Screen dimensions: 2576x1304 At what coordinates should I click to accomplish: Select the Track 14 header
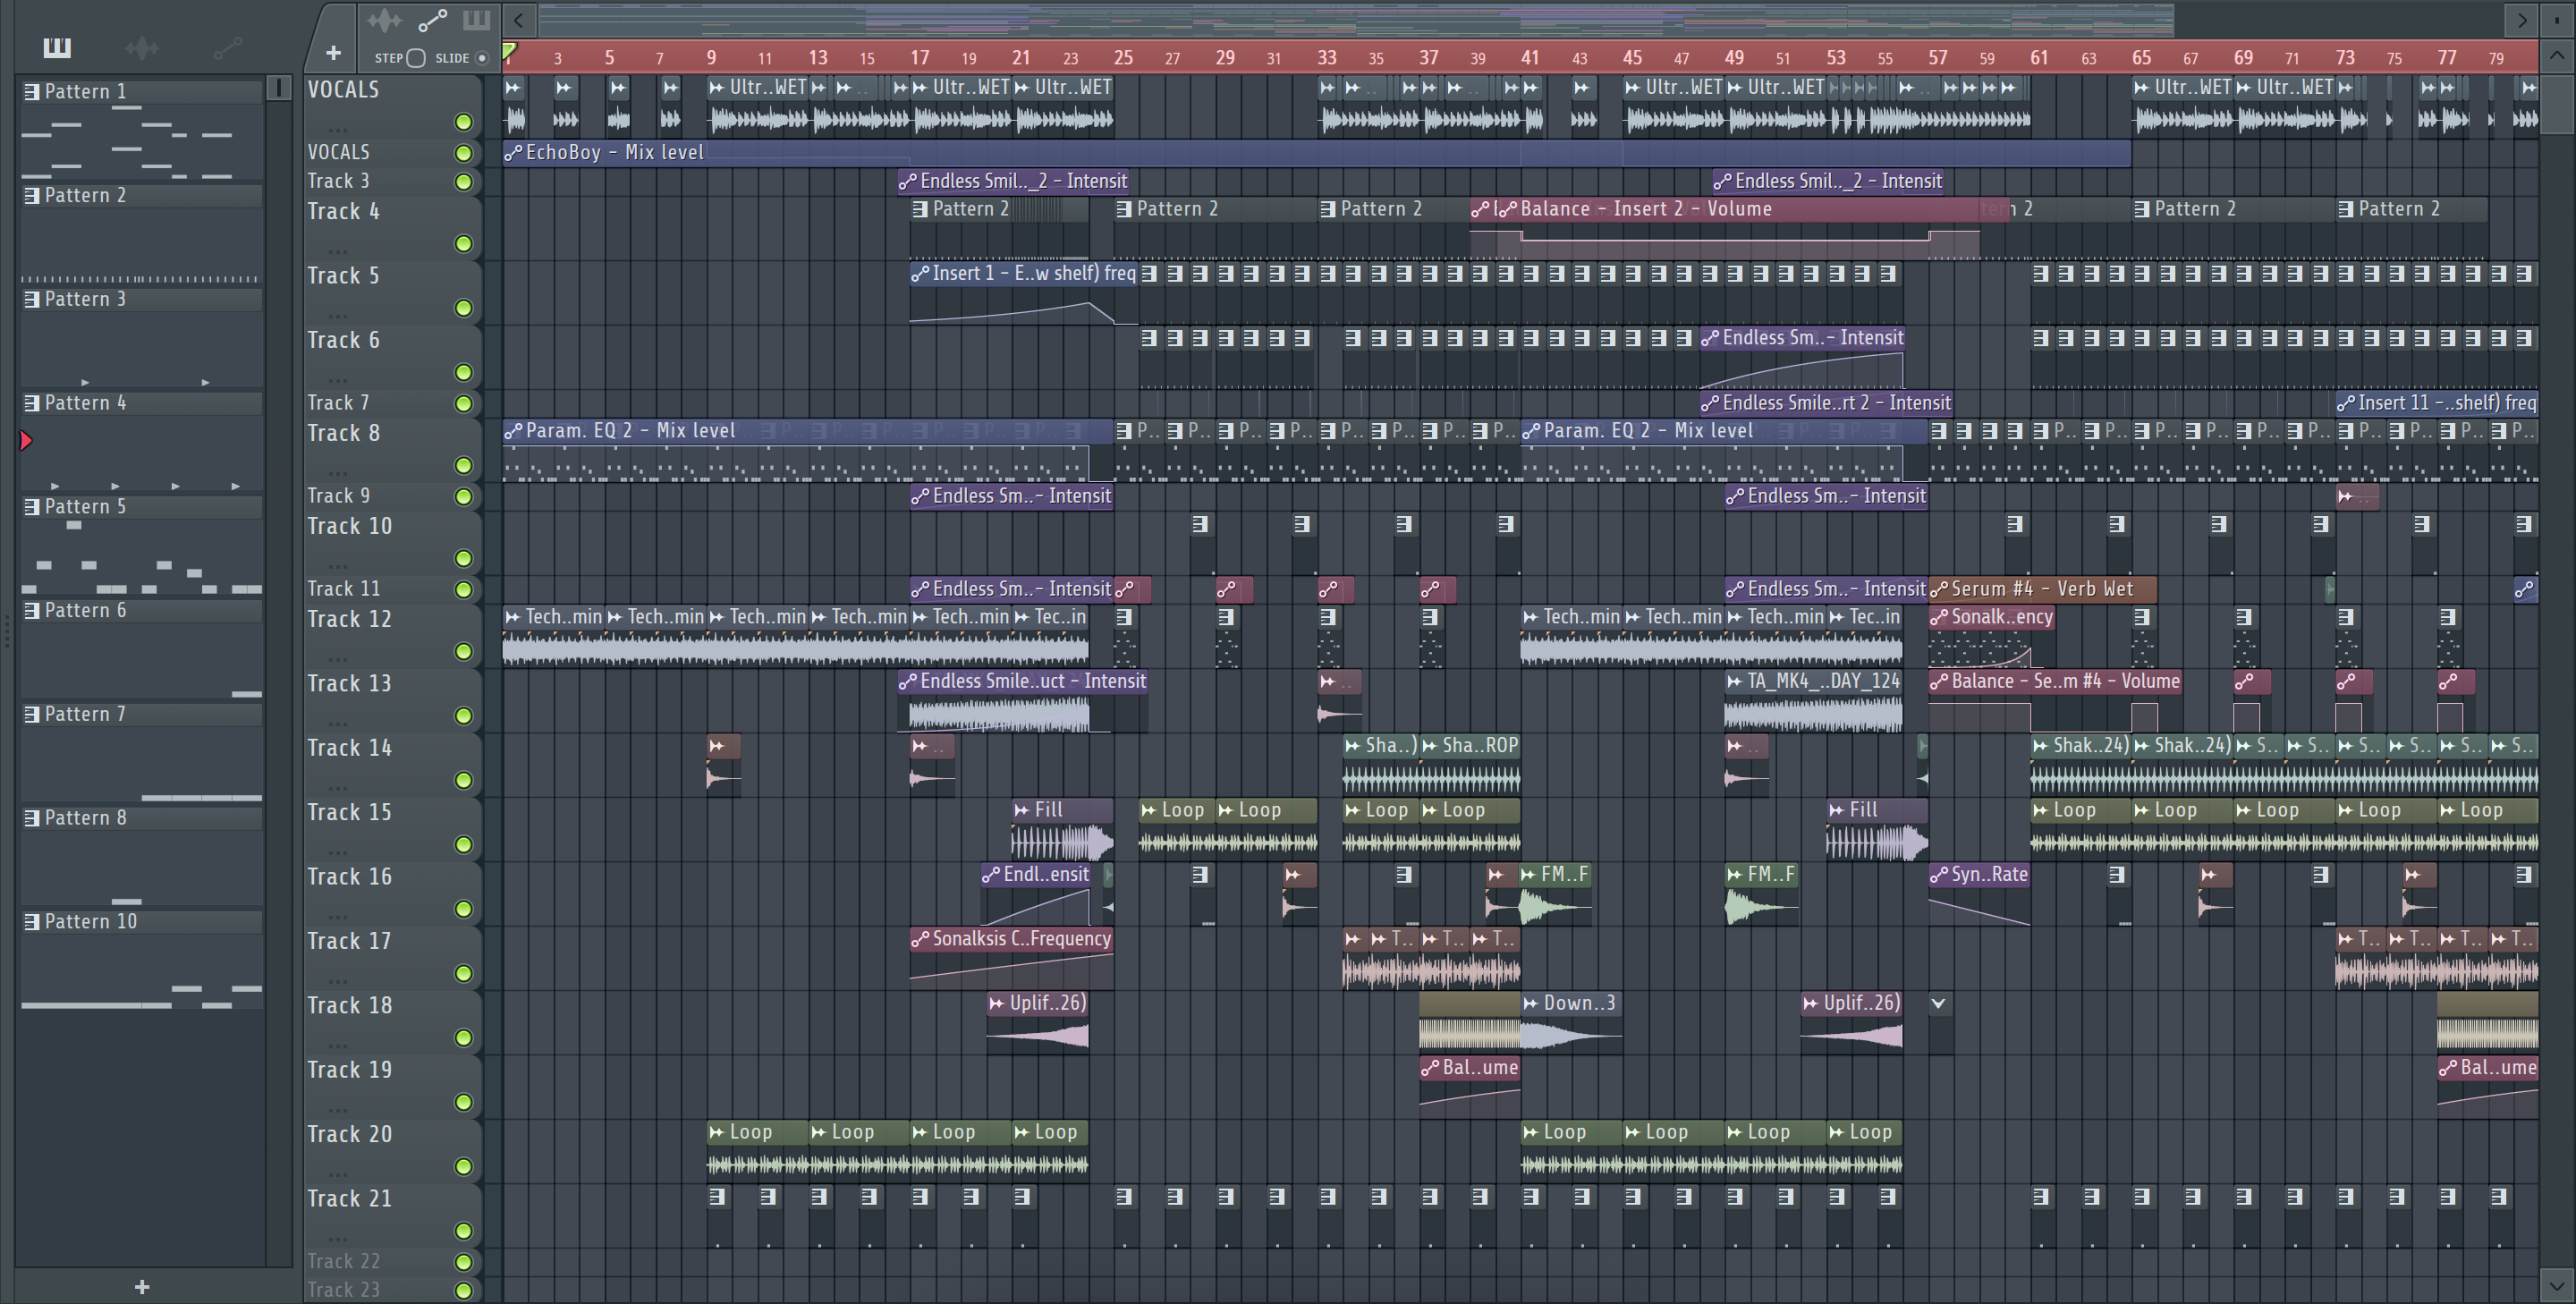tap(392, 763)
